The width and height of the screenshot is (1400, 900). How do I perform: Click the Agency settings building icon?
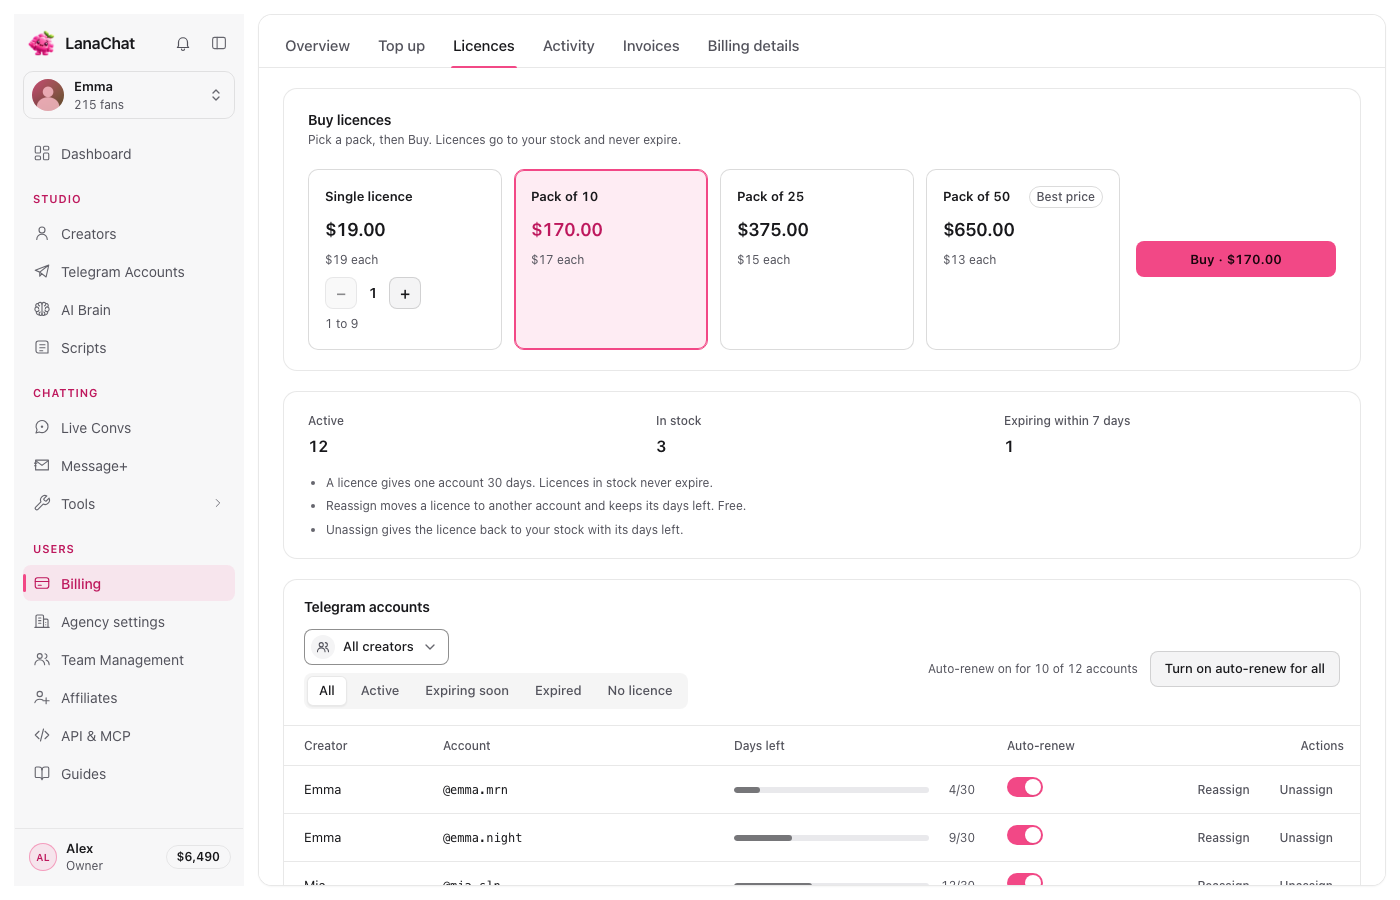42,621
